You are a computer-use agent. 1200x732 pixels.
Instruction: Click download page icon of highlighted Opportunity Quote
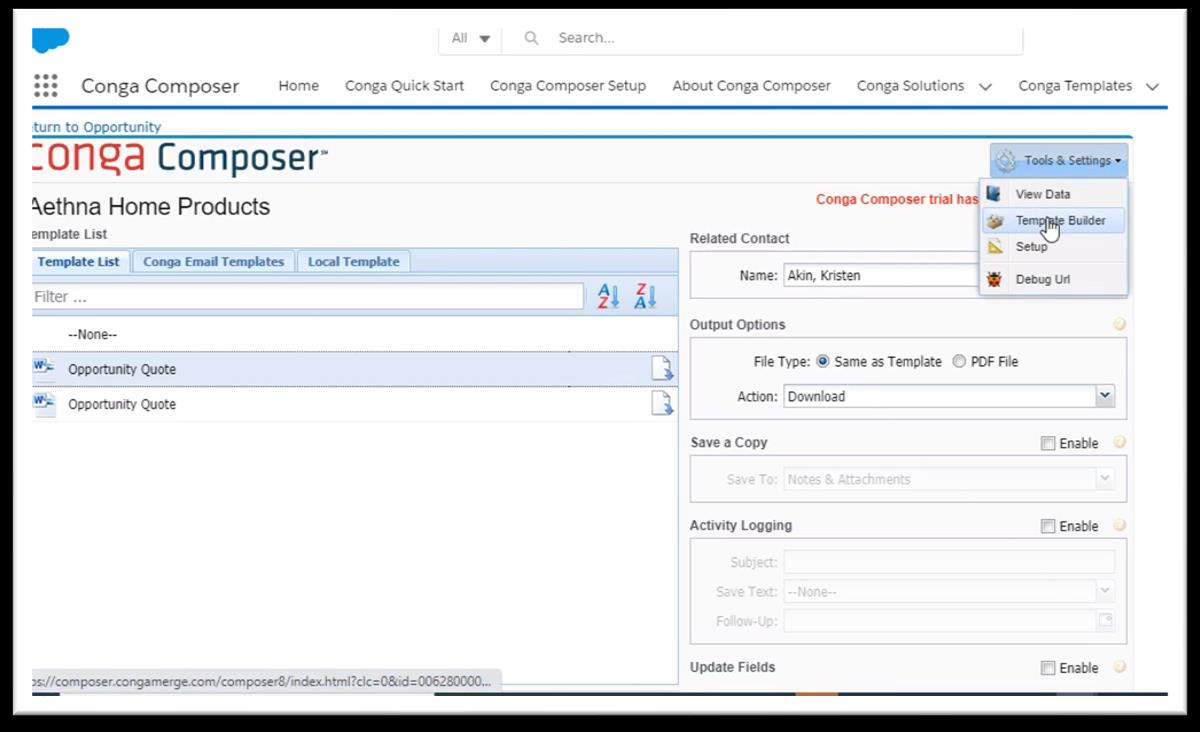(662, 369)
